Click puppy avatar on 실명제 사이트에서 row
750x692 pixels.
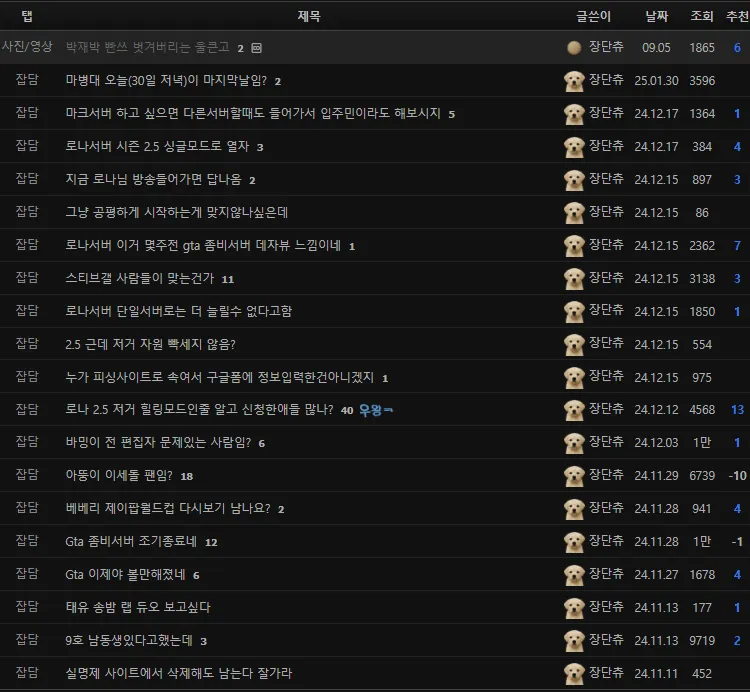(574, 674)
